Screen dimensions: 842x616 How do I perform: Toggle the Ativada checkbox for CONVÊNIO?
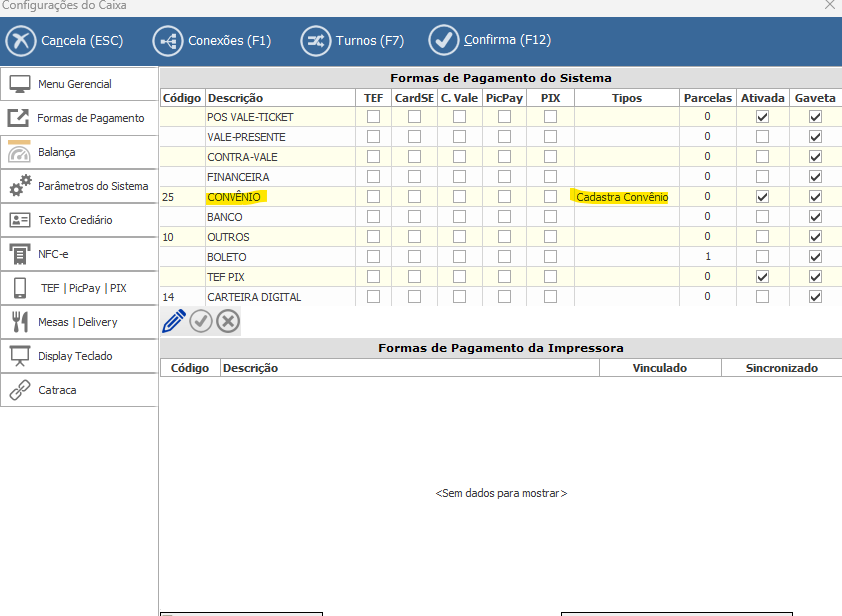tap(763, 197)
